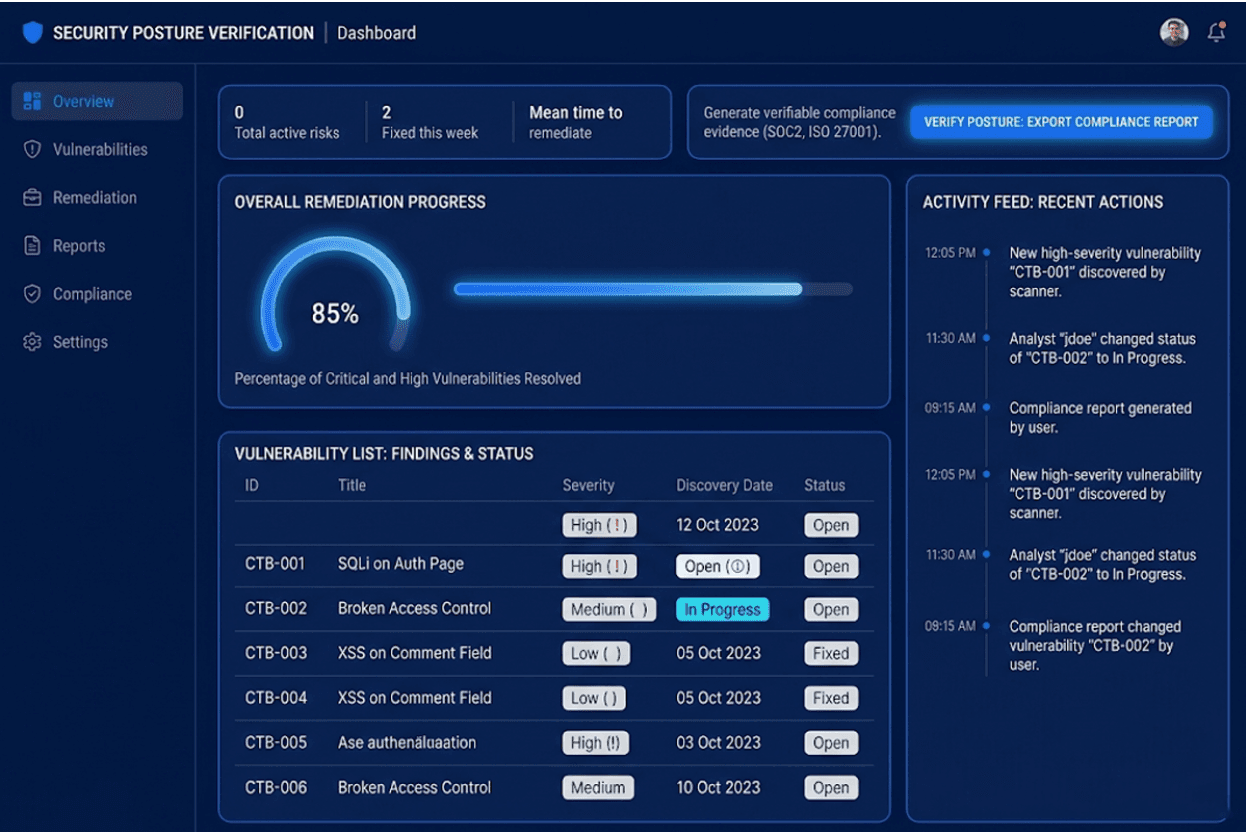This screenshot has width=1246, height=832.
Task: Click the SQLi on Auth Page title
Action: click(x=401, y=564)
